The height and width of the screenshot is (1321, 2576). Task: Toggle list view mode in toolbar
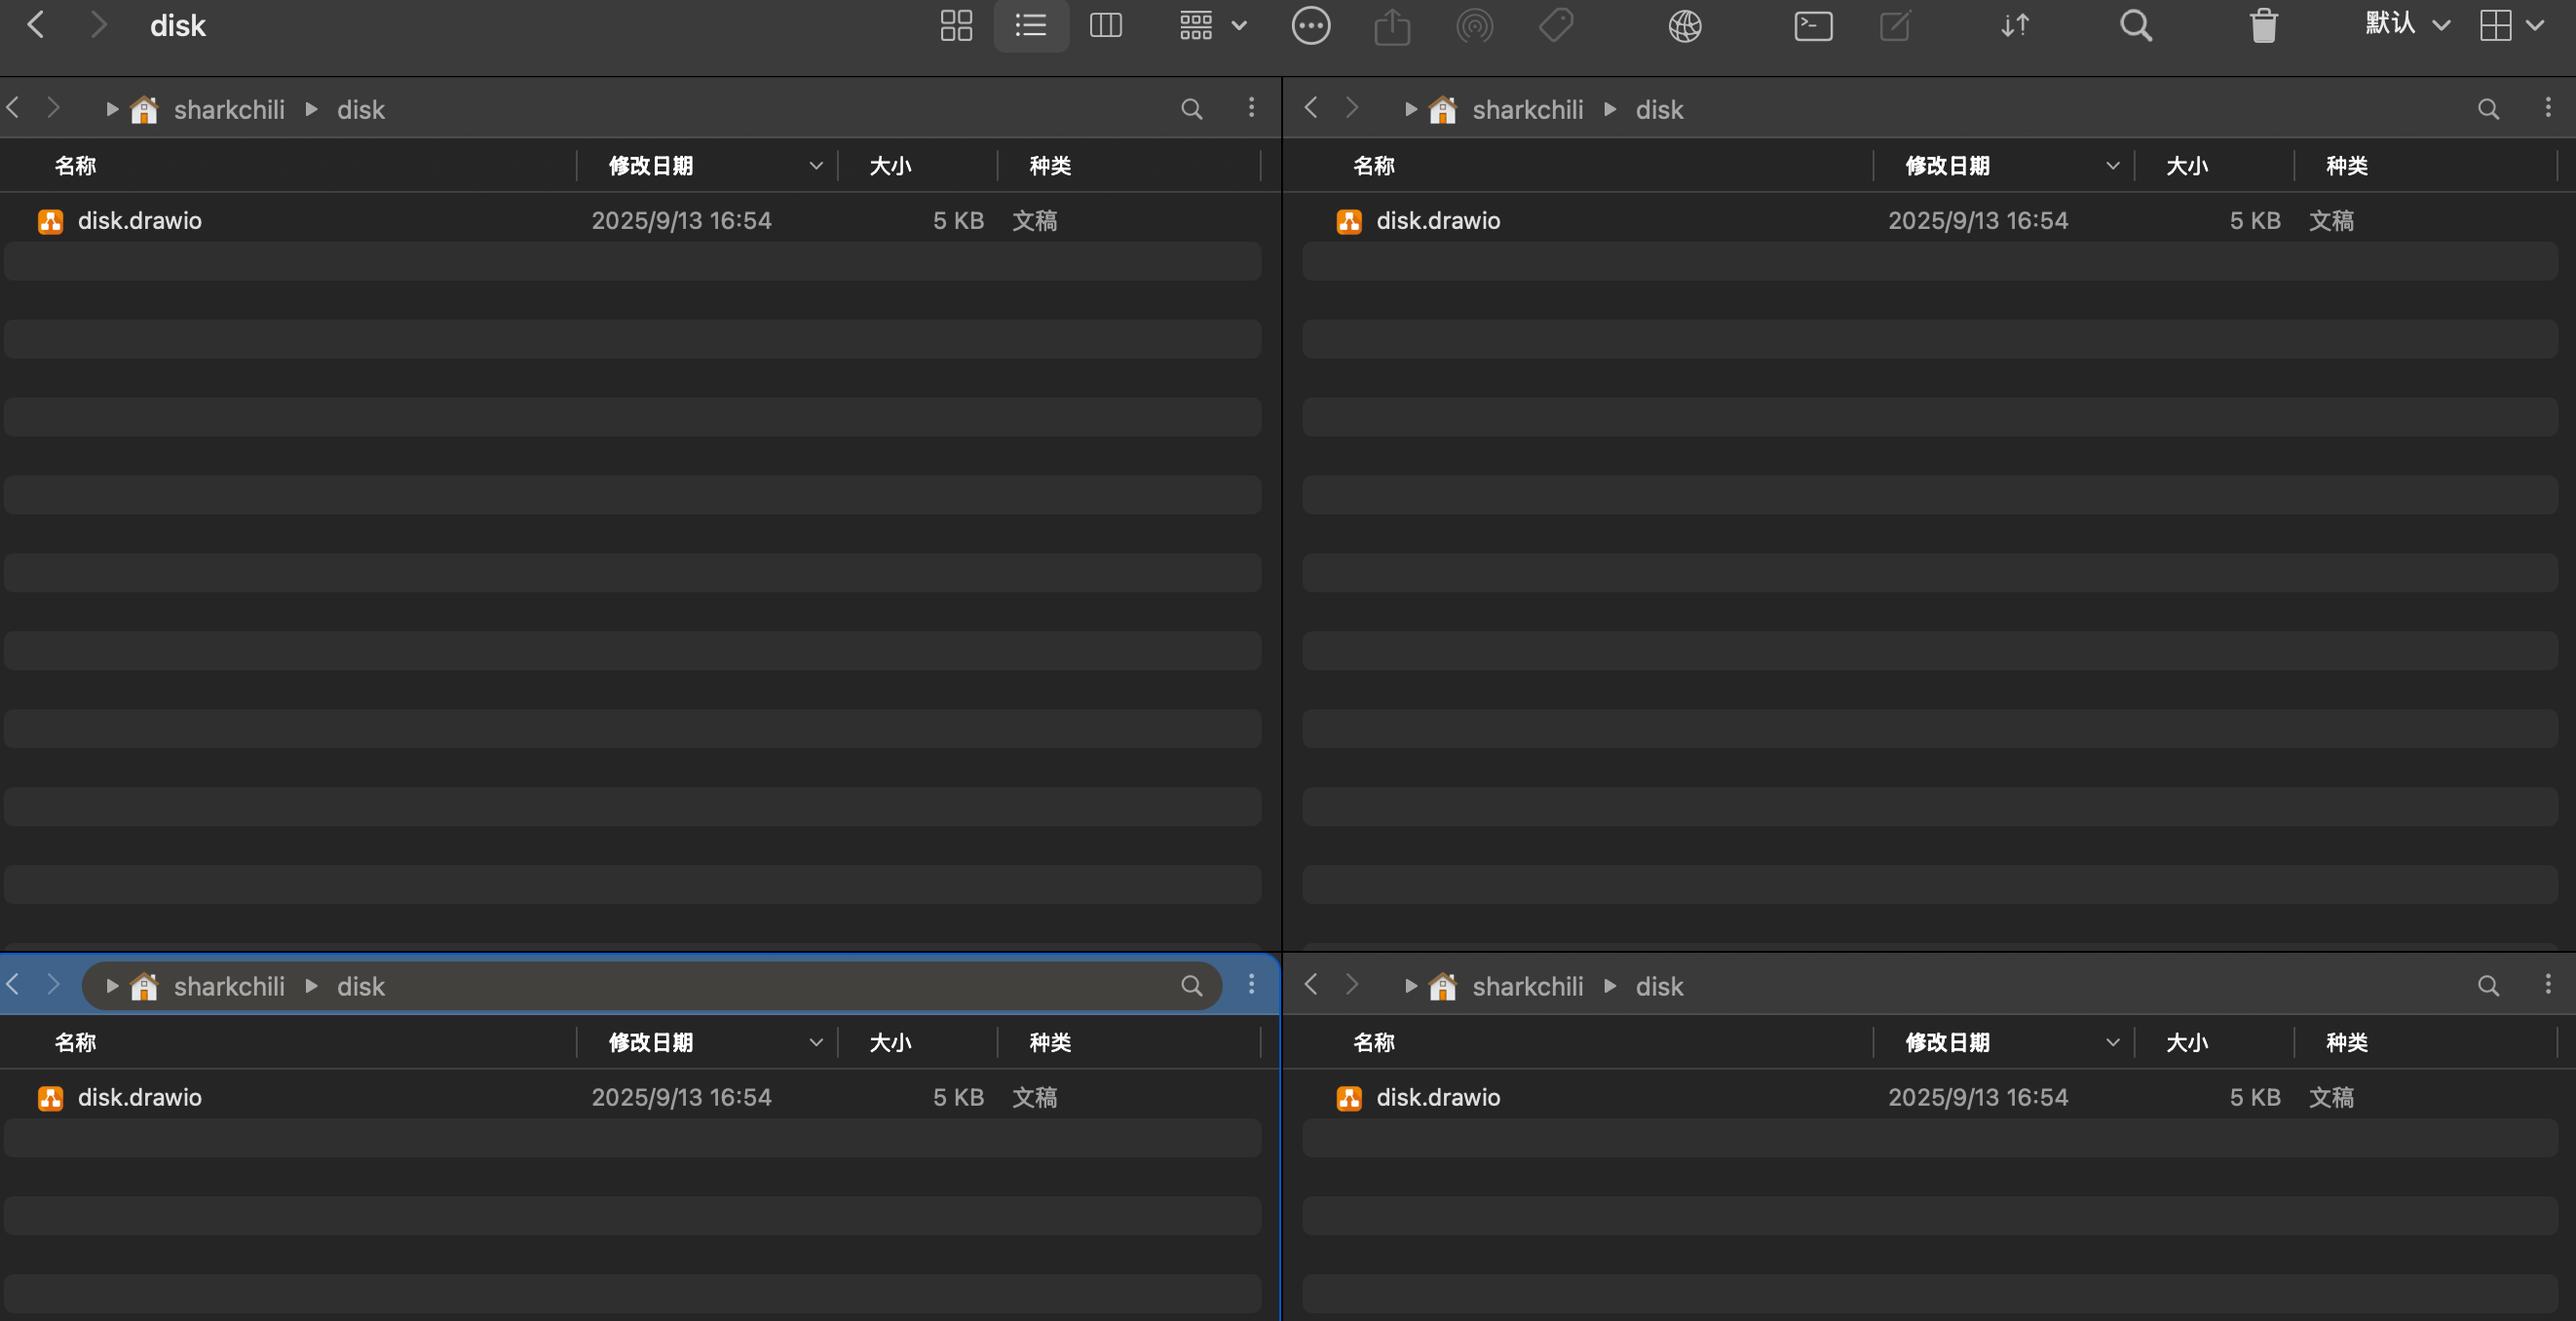[1031, 26]
